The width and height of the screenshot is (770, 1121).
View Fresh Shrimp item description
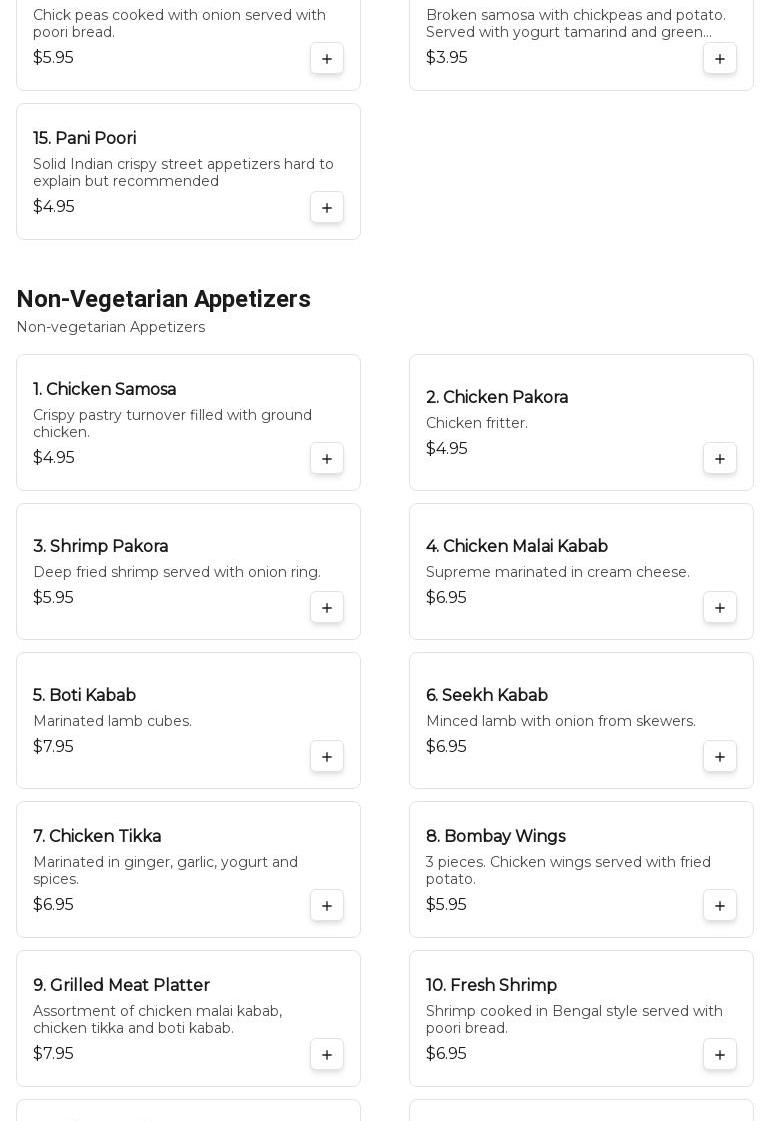point(574,1020)
